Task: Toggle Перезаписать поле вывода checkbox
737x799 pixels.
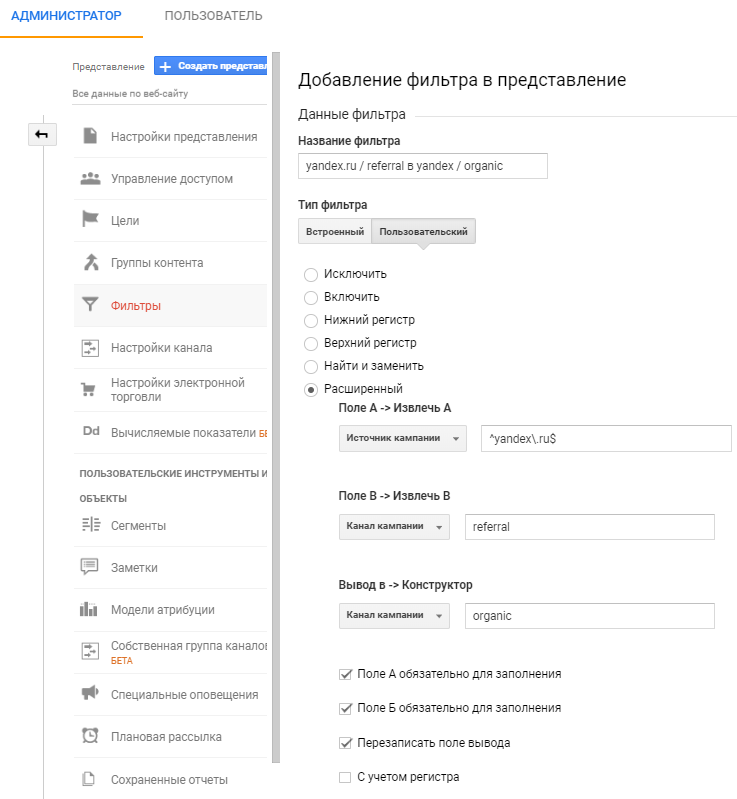Action: click(x=345, y=743)
